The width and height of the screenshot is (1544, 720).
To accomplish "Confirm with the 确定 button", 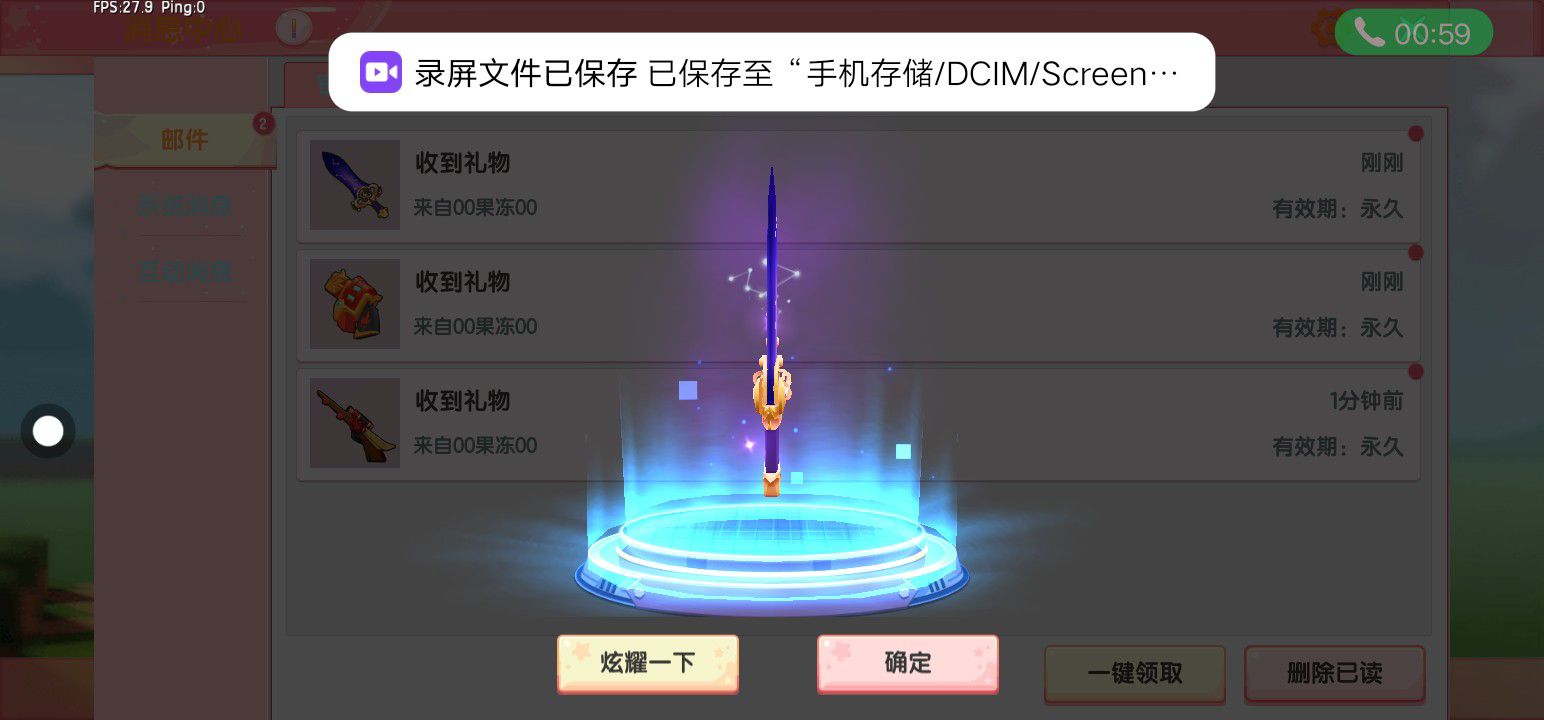I will (x=908, y=663).
